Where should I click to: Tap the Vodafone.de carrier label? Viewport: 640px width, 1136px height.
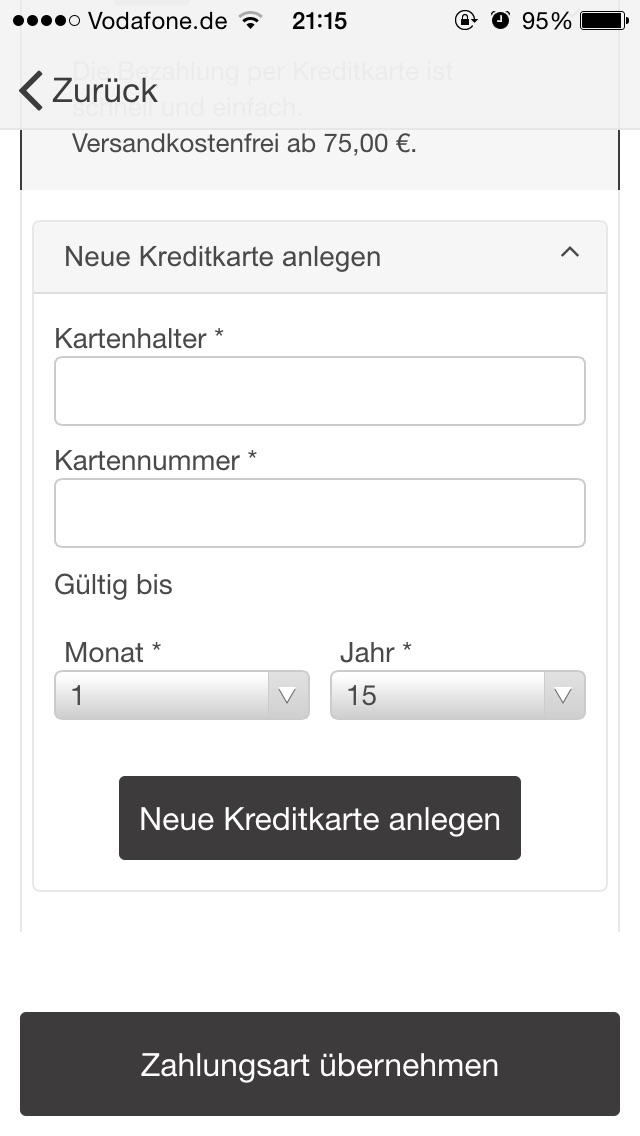click(x=158, y=21)
